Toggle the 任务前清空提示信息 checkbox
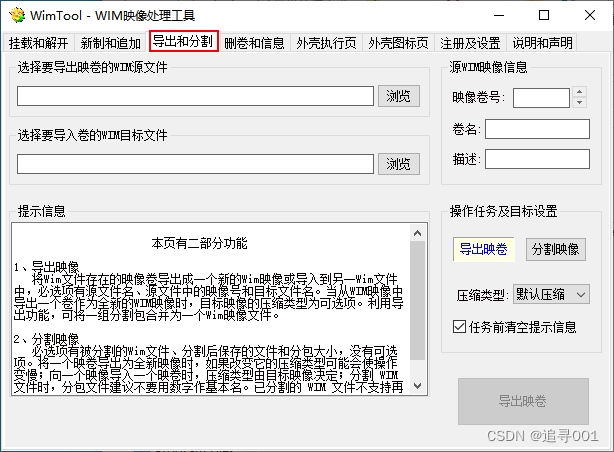 (x=459, y=327)
